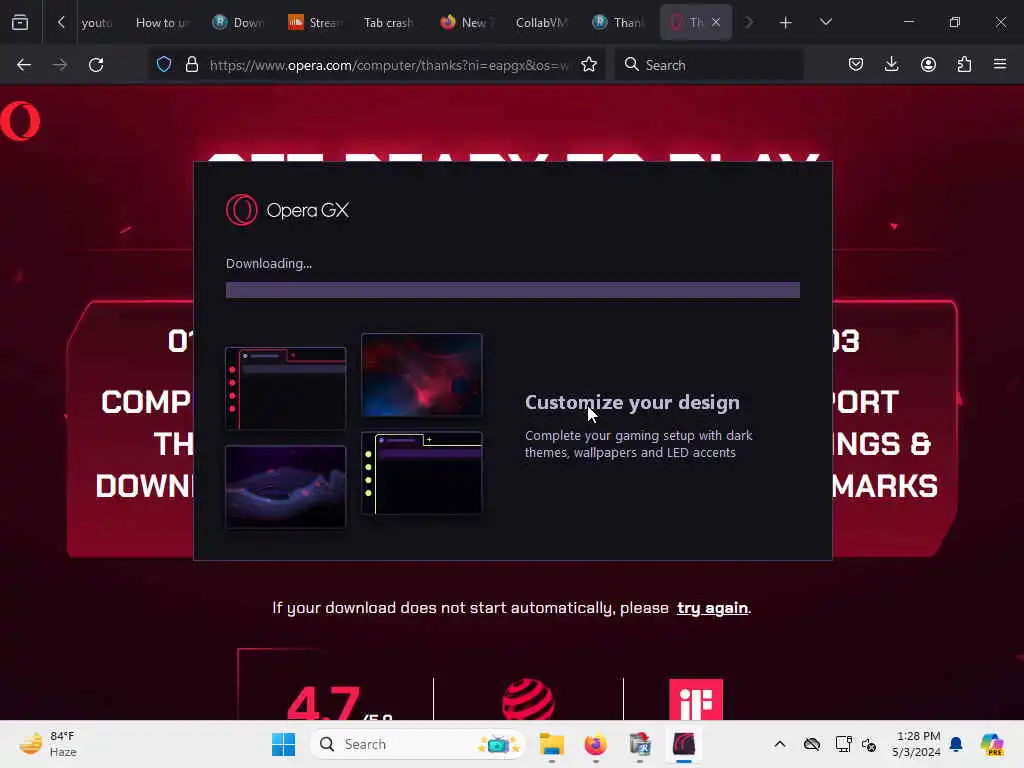Screen dimensions: 1024x768
Task: Switch to the 'How to u' tab
Action: (x=162, y=23)
